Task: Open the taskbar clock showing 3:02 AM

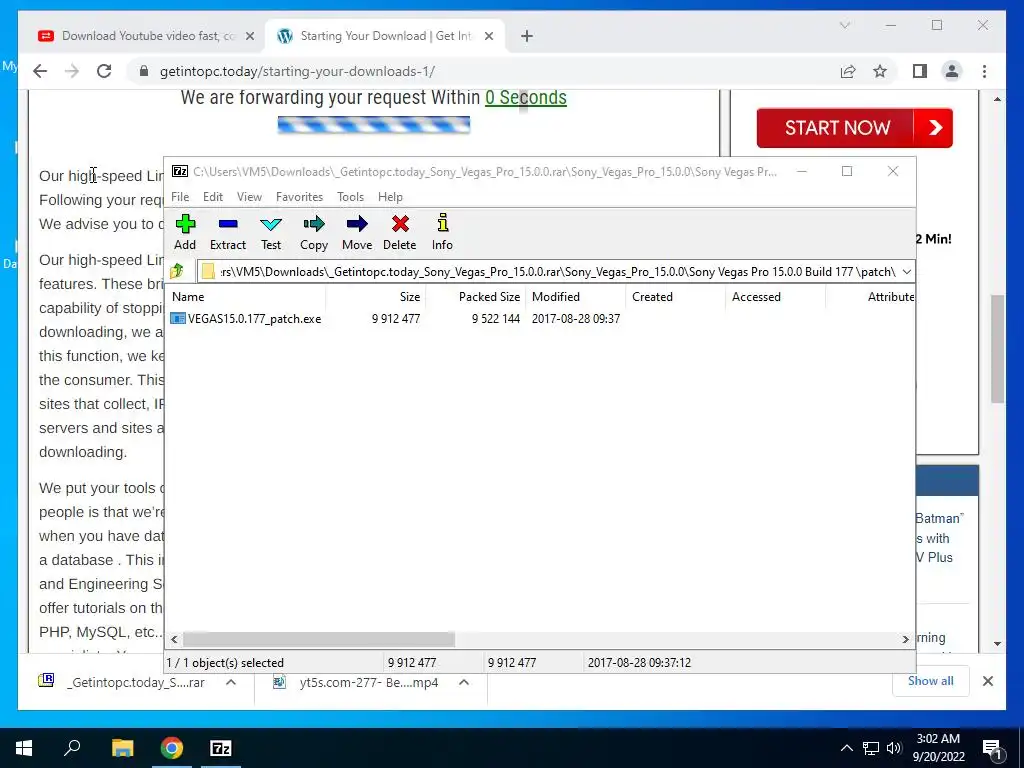Action: 938,748
